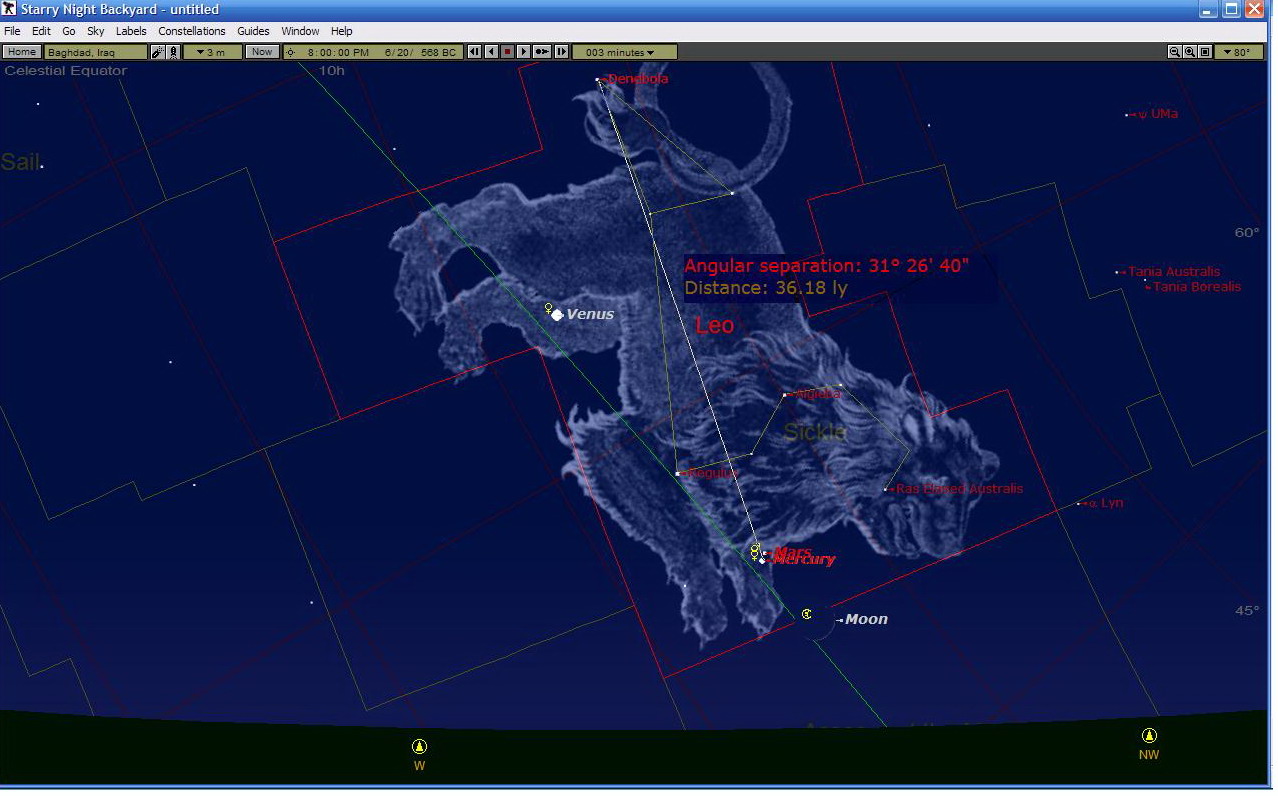Click the Mercury label
This screenshot has height=796, width=1278.
[x=804, y=560]
